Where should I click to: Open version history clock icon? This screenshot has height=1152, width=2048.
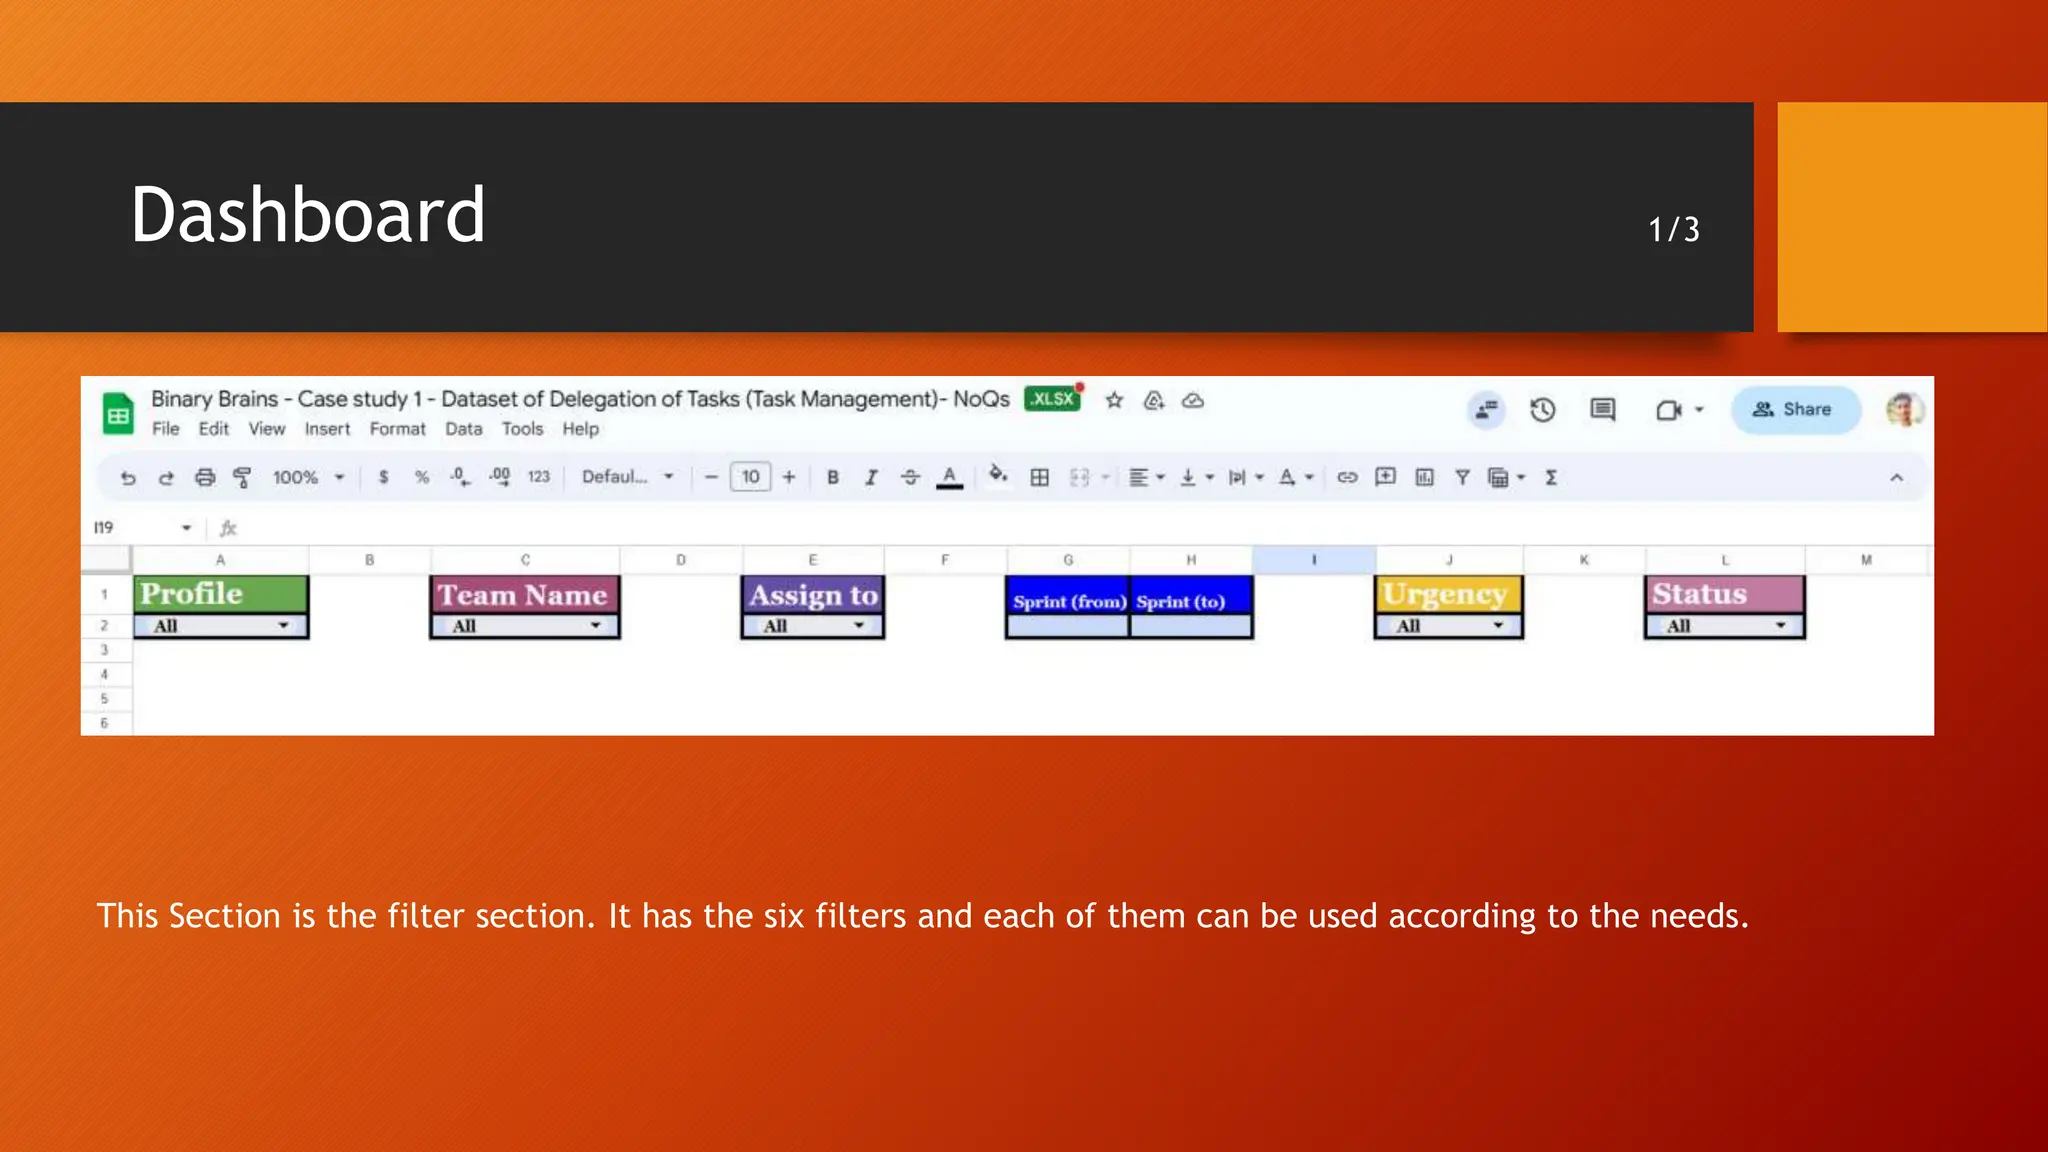pyautogui.click(x=1542, y=410)
